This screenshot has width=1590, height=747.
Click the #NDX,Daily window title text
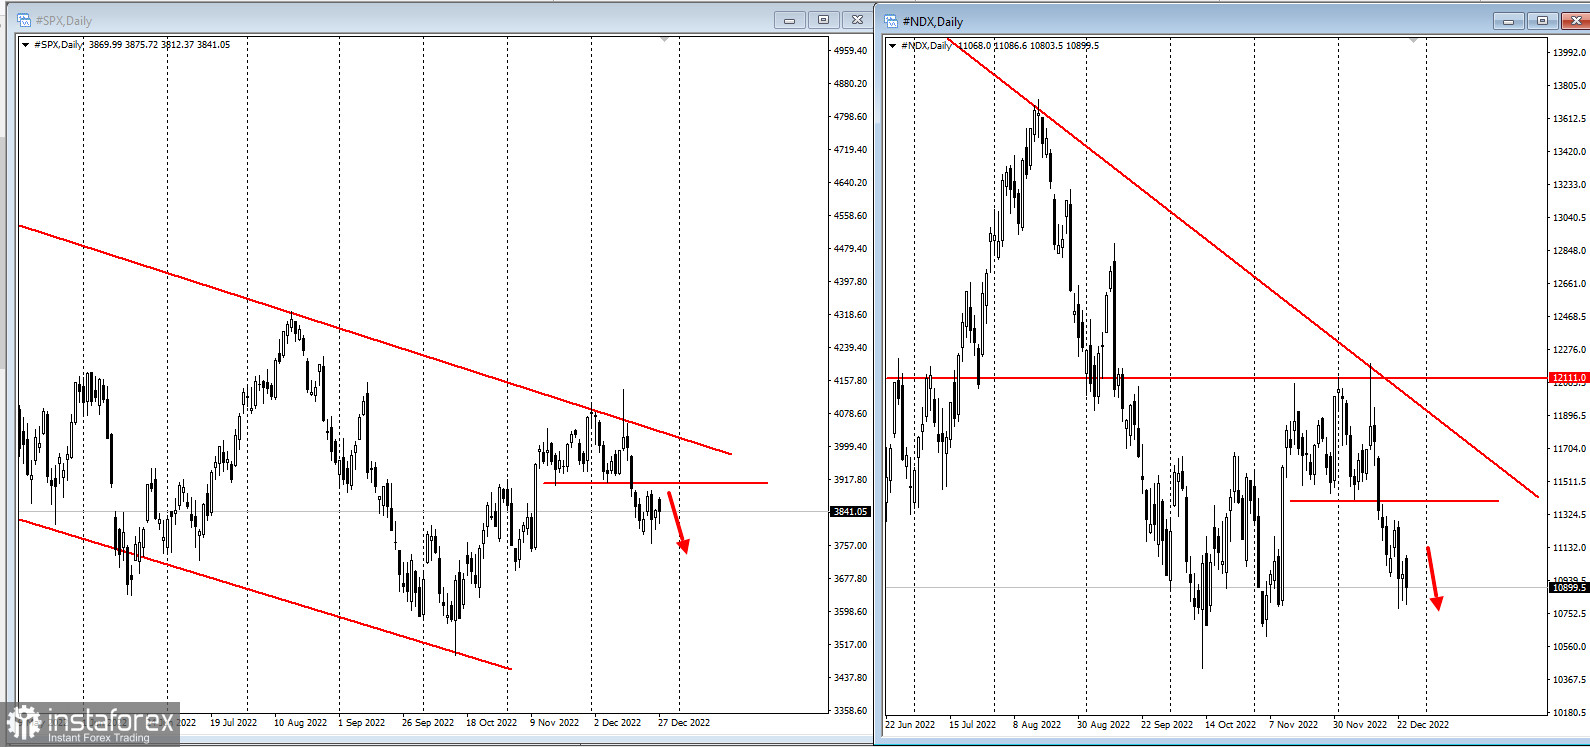coord(932,21)
